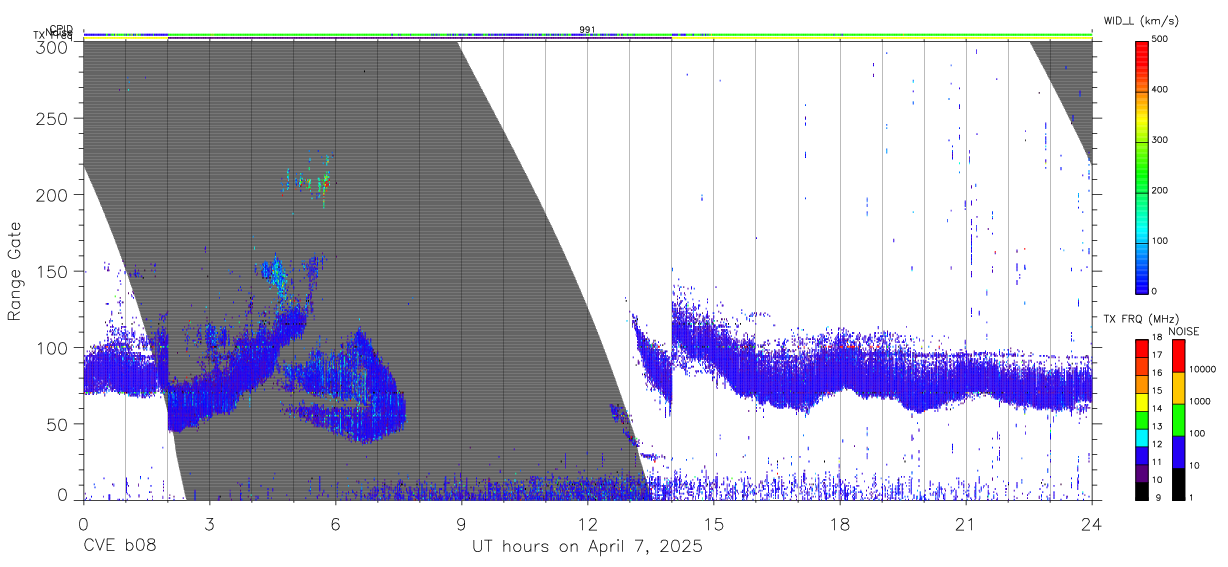Click x-axis tick label 18
The width and height of the screenshot is (1228, 567).
pyautogui.click(x=840, y=525)
